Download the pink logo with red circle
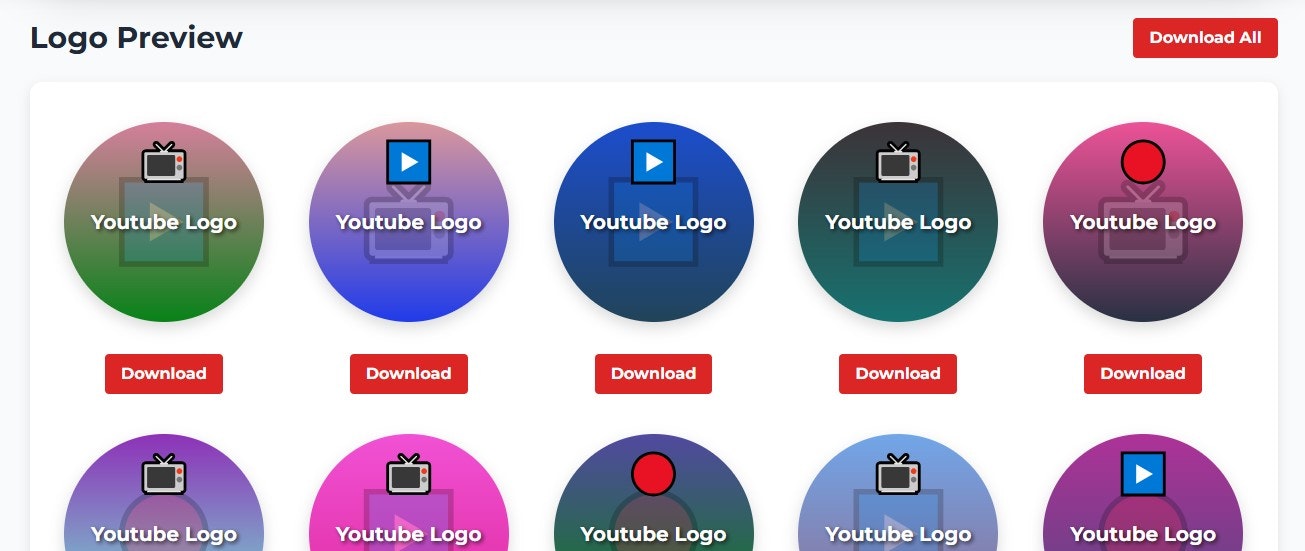Screen dimensions: 1305x551 click(x=1143, y=374)
